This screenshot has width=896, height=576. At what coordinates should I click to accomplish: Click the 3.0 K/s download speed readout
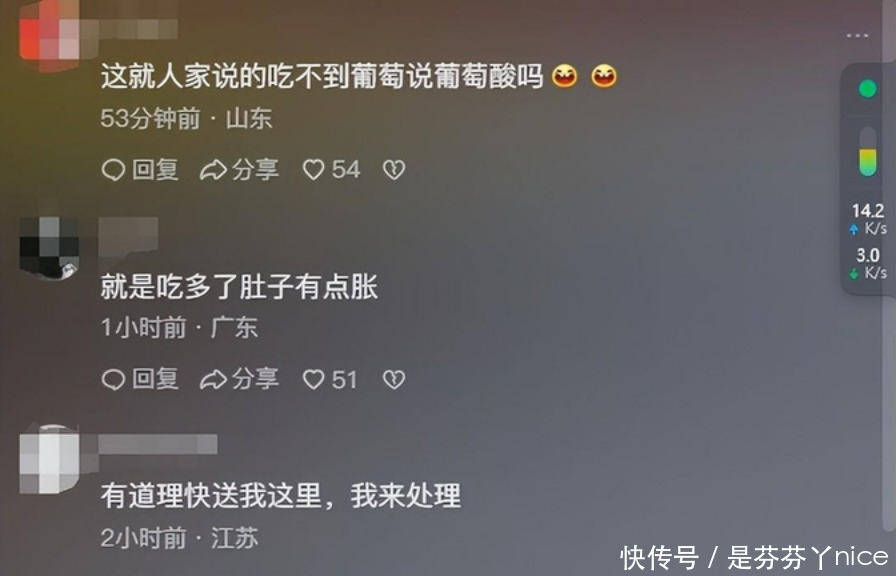tap(868, 263)
